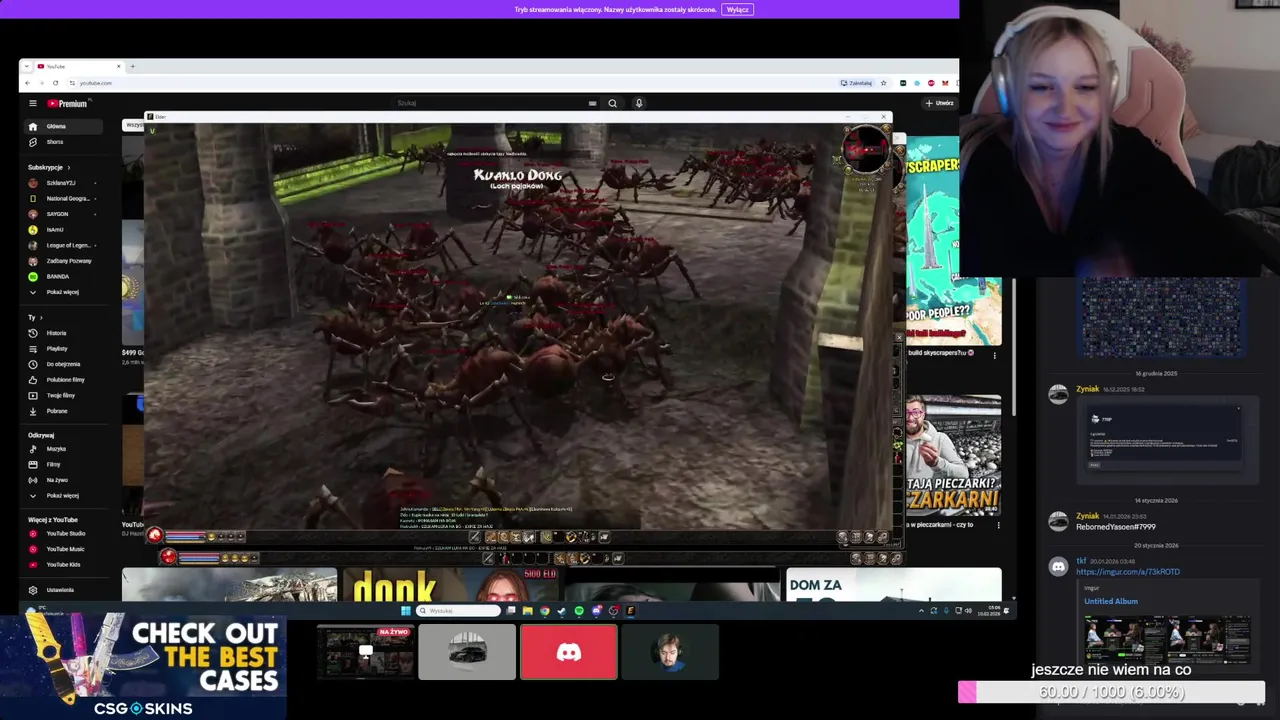Open League of Legends subscription channel
This screenshot has height=720, width=1280.
pos(63,245)
